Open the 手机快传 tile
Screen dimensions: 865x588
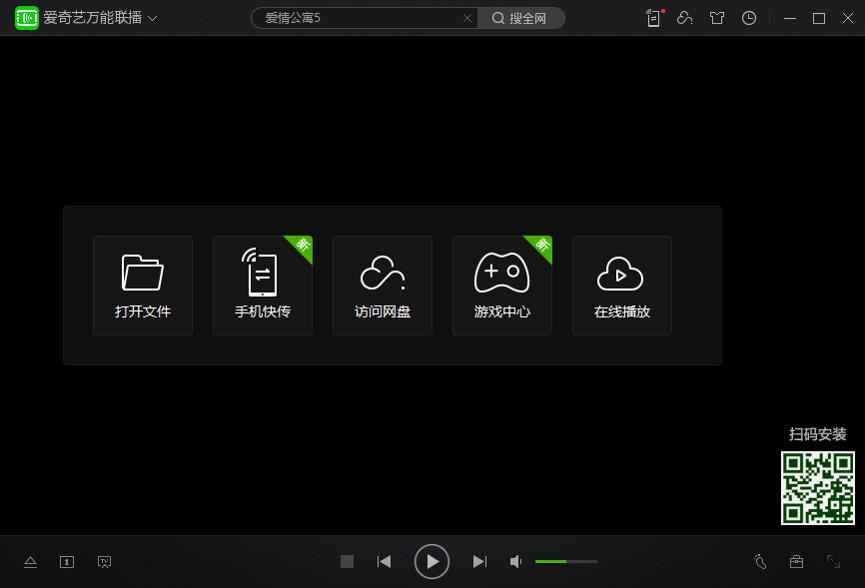pos(263,285)
